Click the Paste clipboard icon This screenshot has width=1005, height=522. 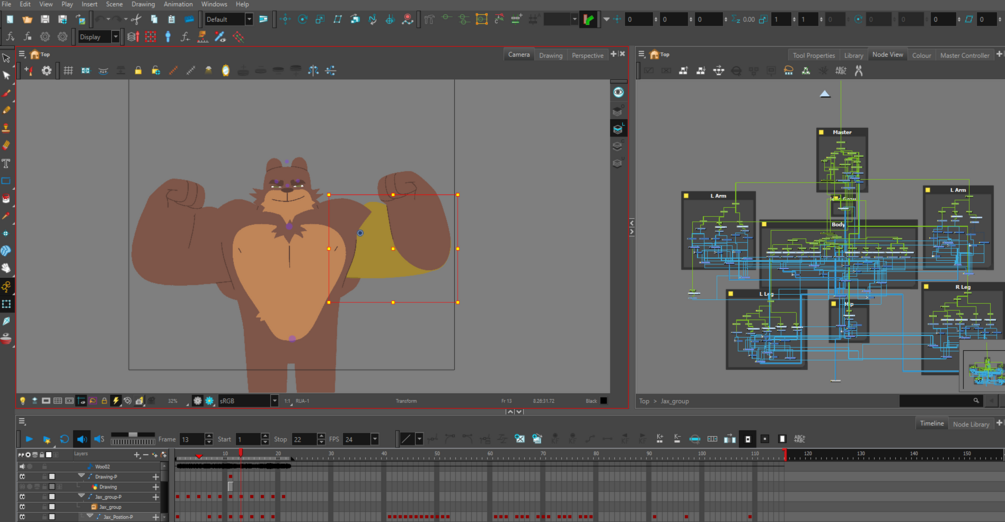pyautogui.click(x=171, y=19)
